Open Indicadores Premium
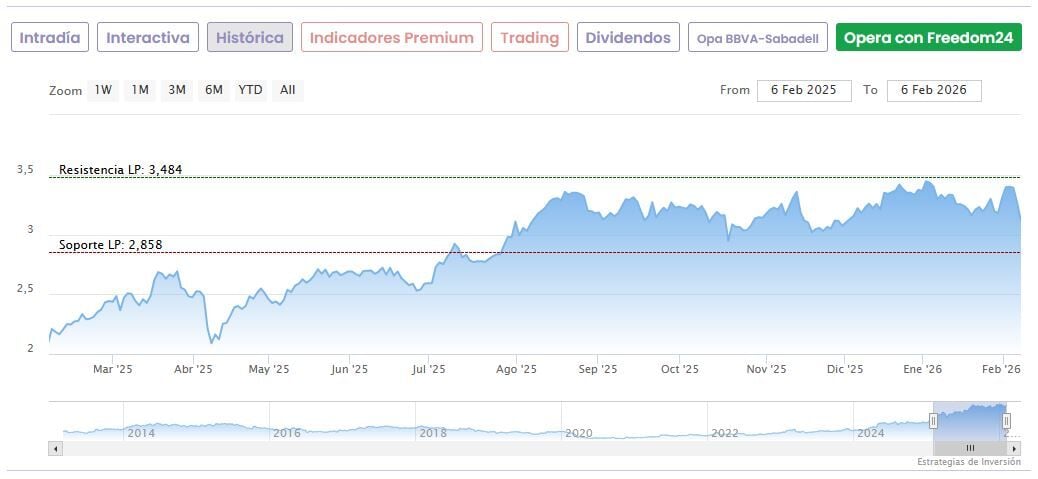The height and width of the screenshot is (479, 1038). 391,38
